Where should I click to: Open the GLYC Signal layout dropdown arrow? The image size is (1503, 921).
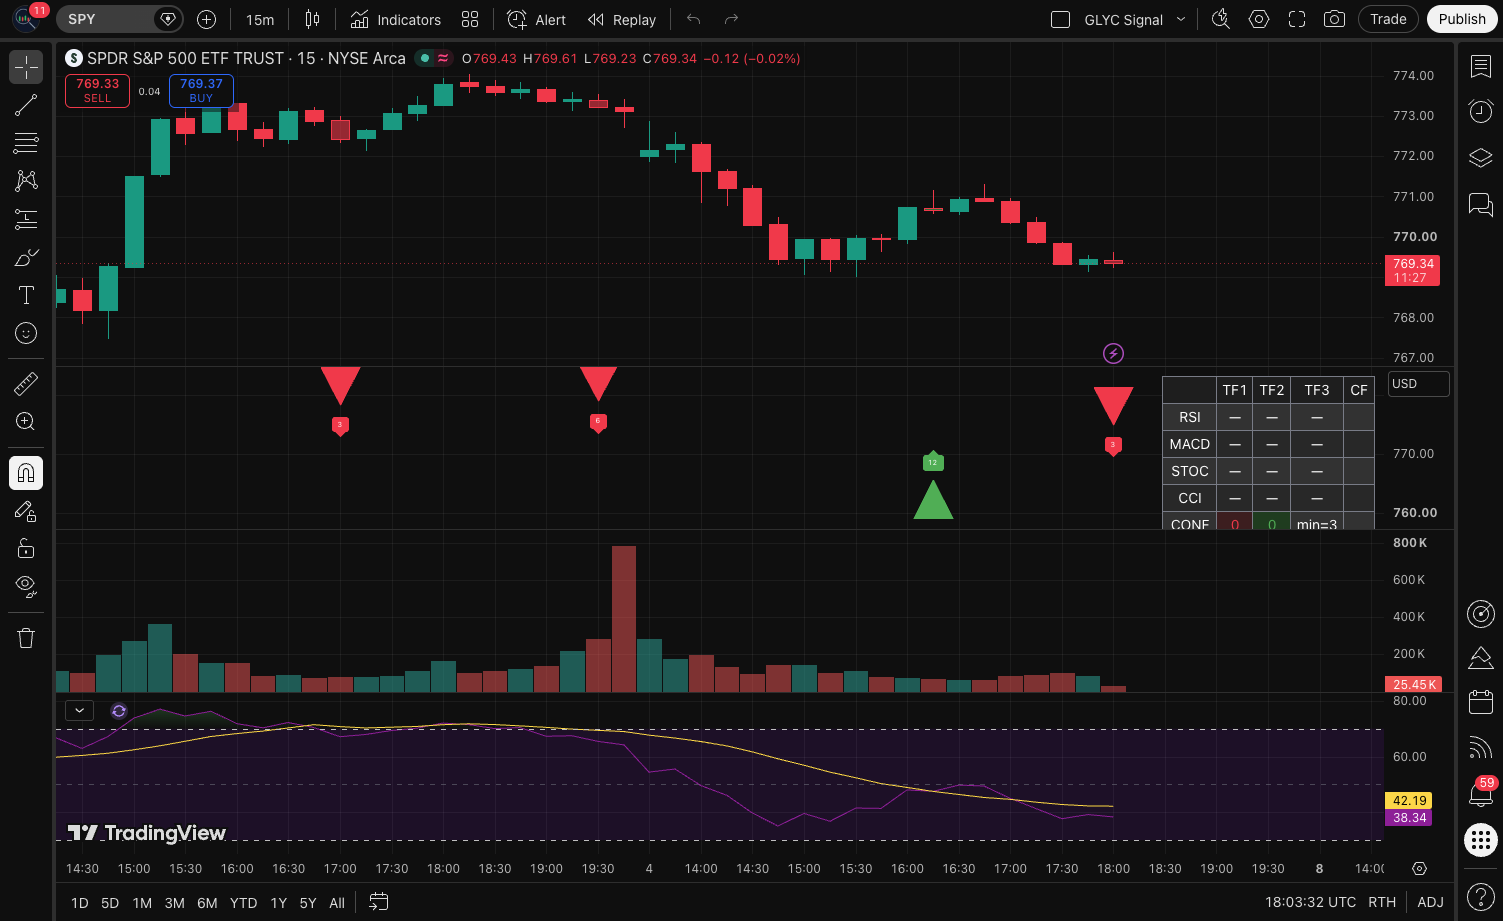[1181, 19]
